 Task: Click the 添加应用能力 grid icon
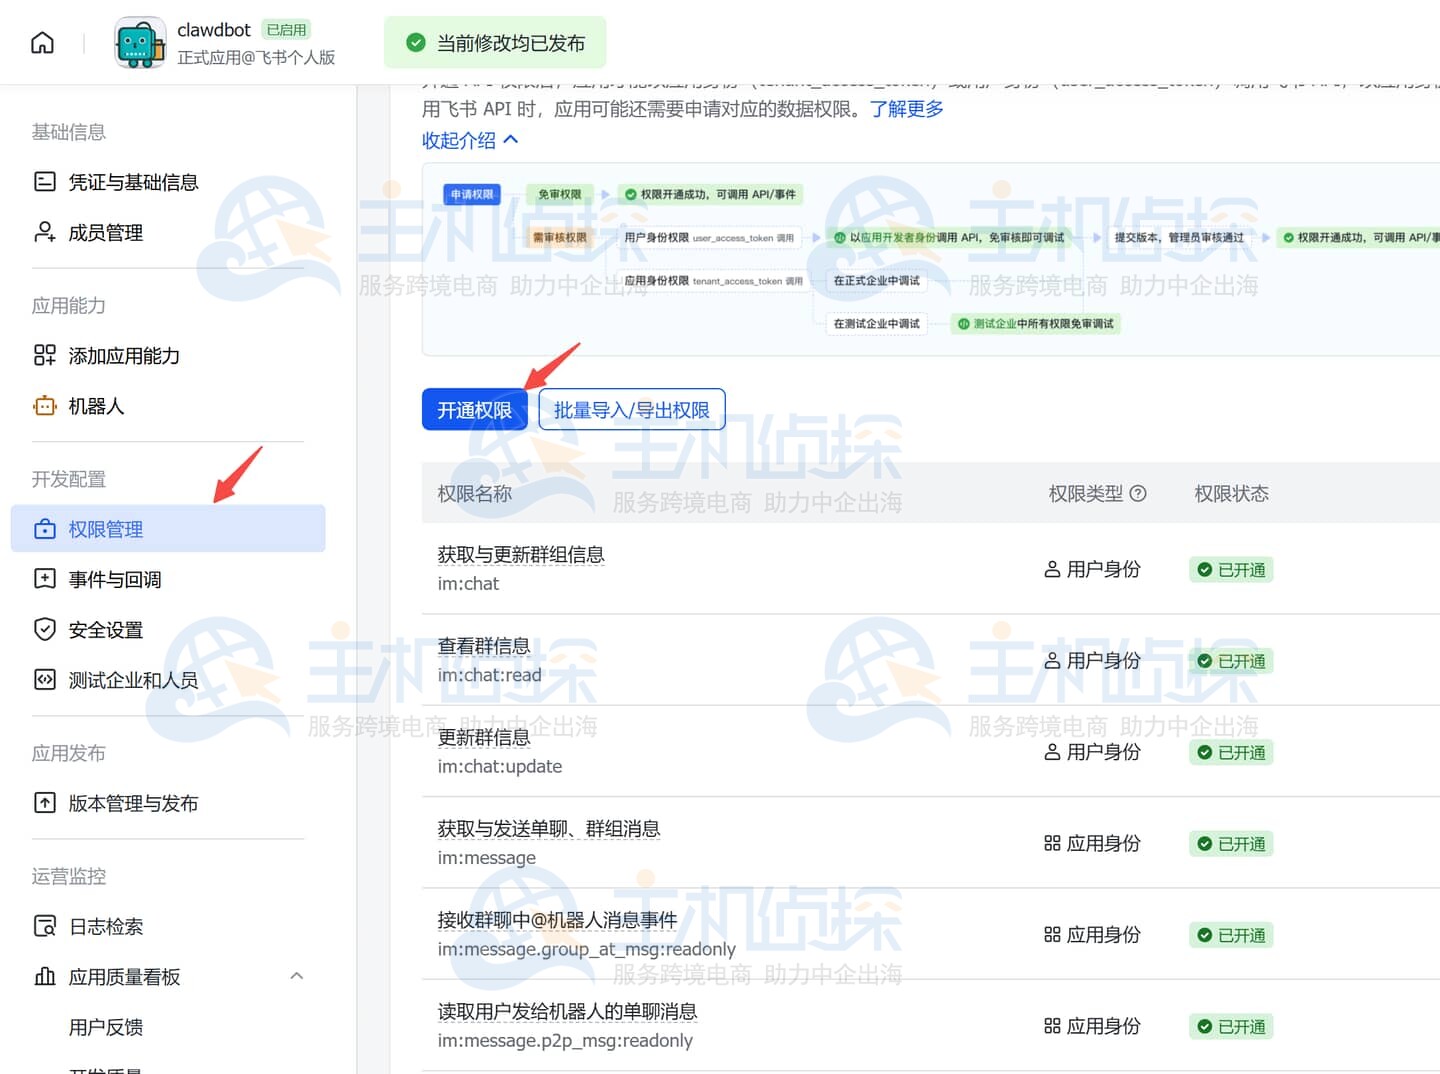pyautogui.click(x=45, y=355)
